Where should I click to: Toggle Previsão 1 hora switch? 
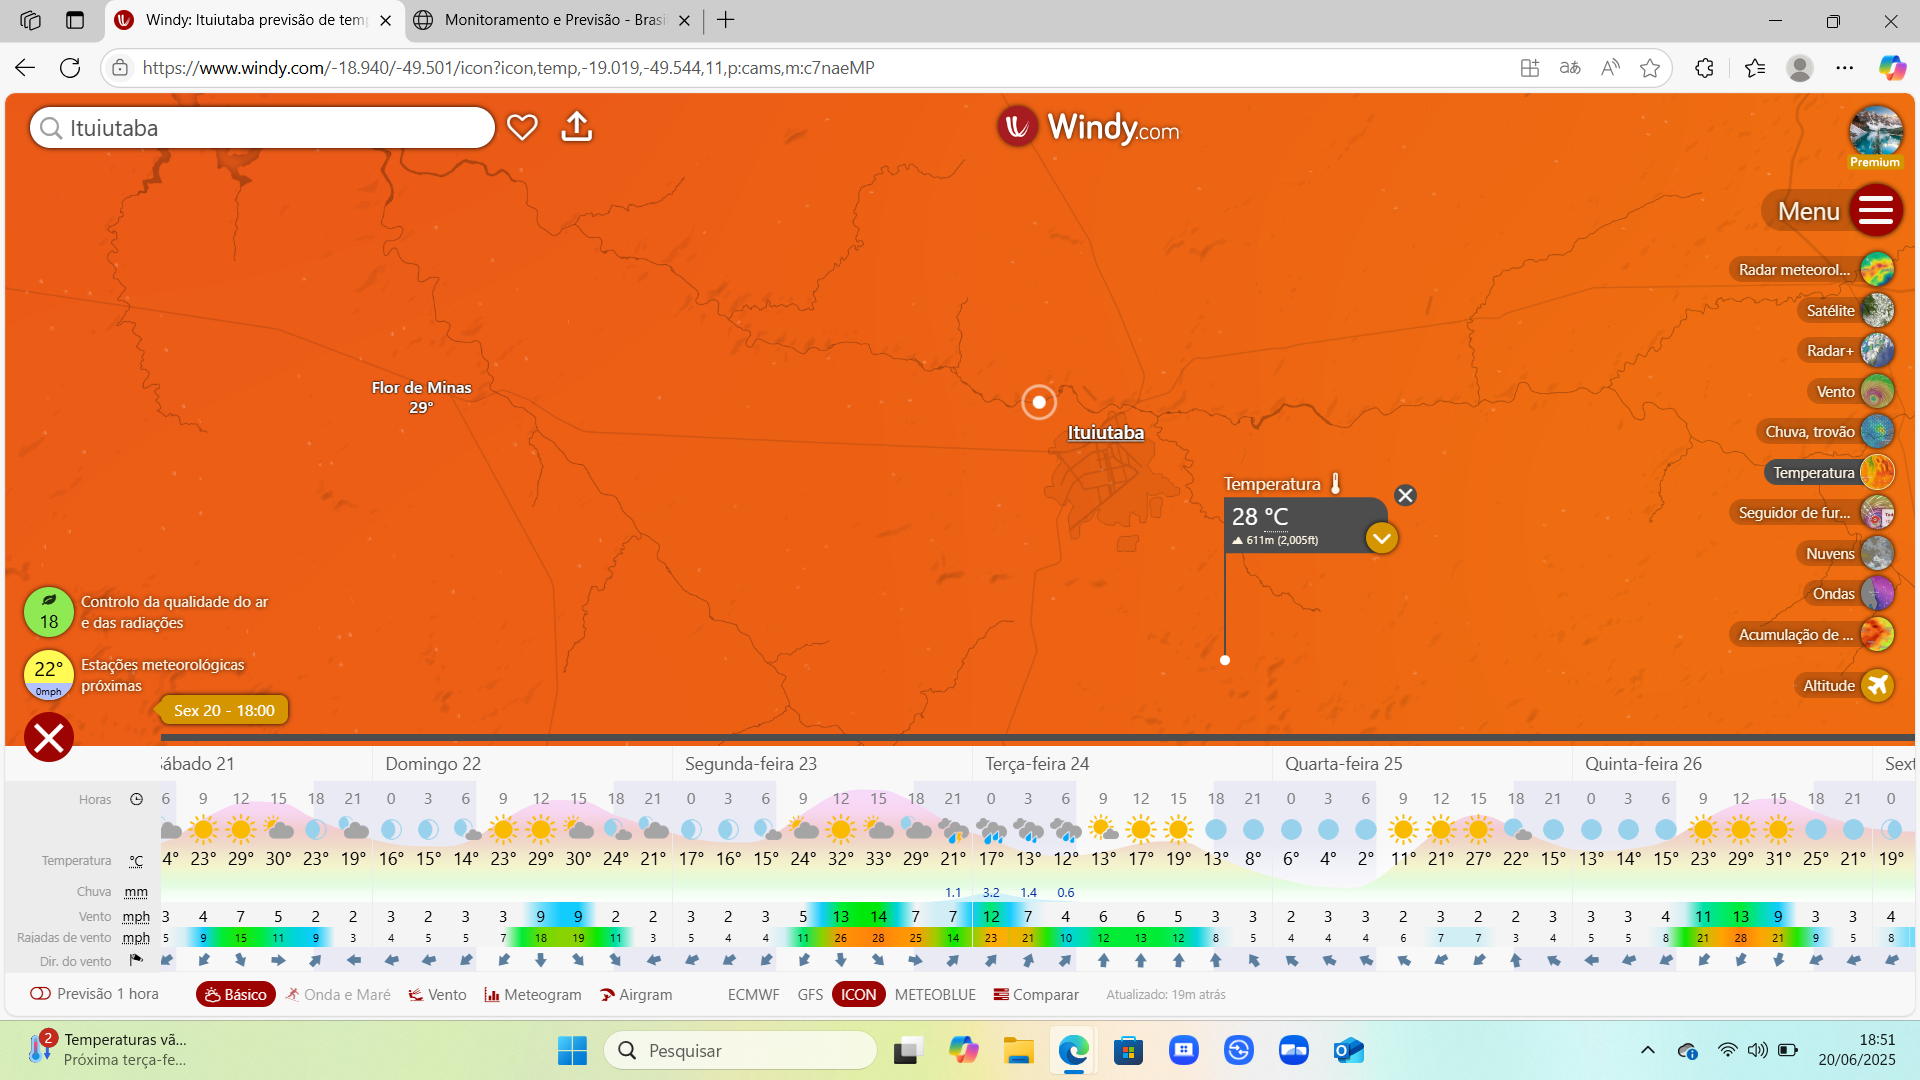[41, 994]
